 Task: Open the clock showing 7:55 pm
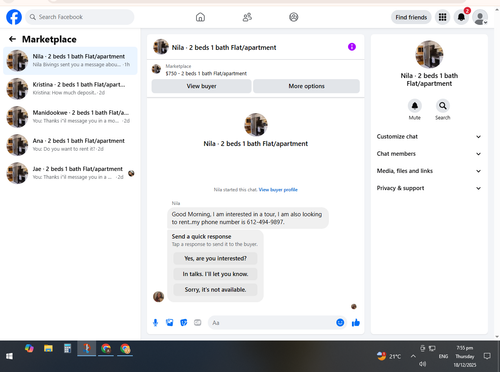[465, 356]
